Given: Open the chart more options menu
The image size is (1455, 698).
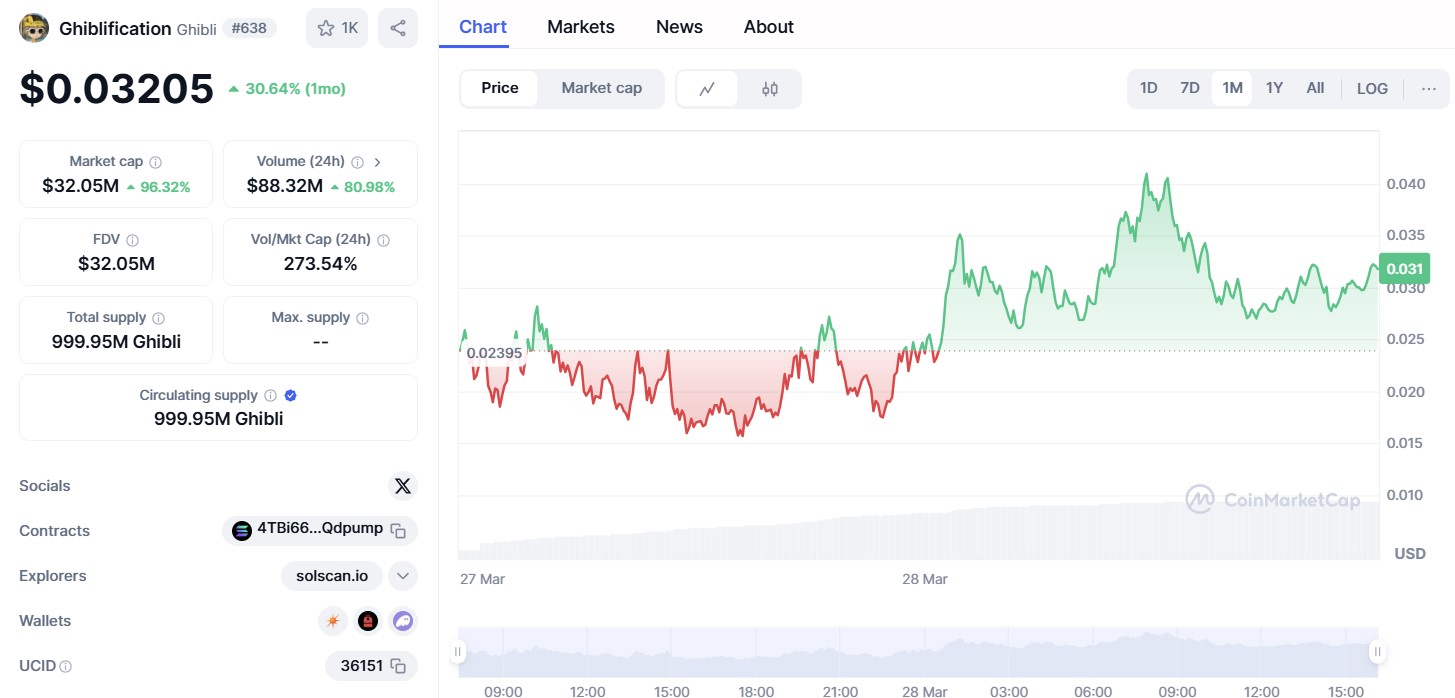Looking at the screenshot, I should tap(1428, 88).
